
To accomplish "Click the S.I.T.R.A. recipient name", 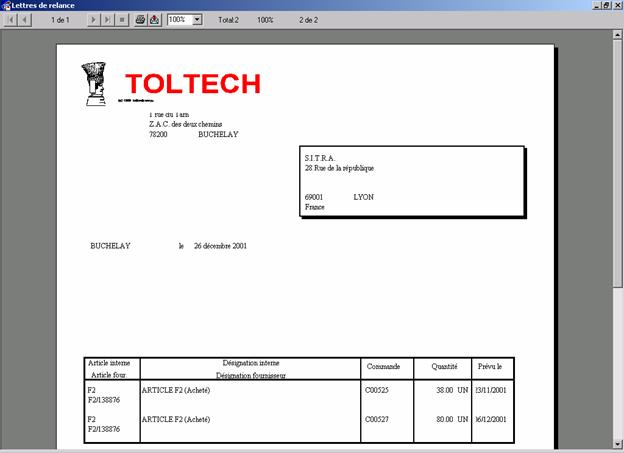I will 320,158.
